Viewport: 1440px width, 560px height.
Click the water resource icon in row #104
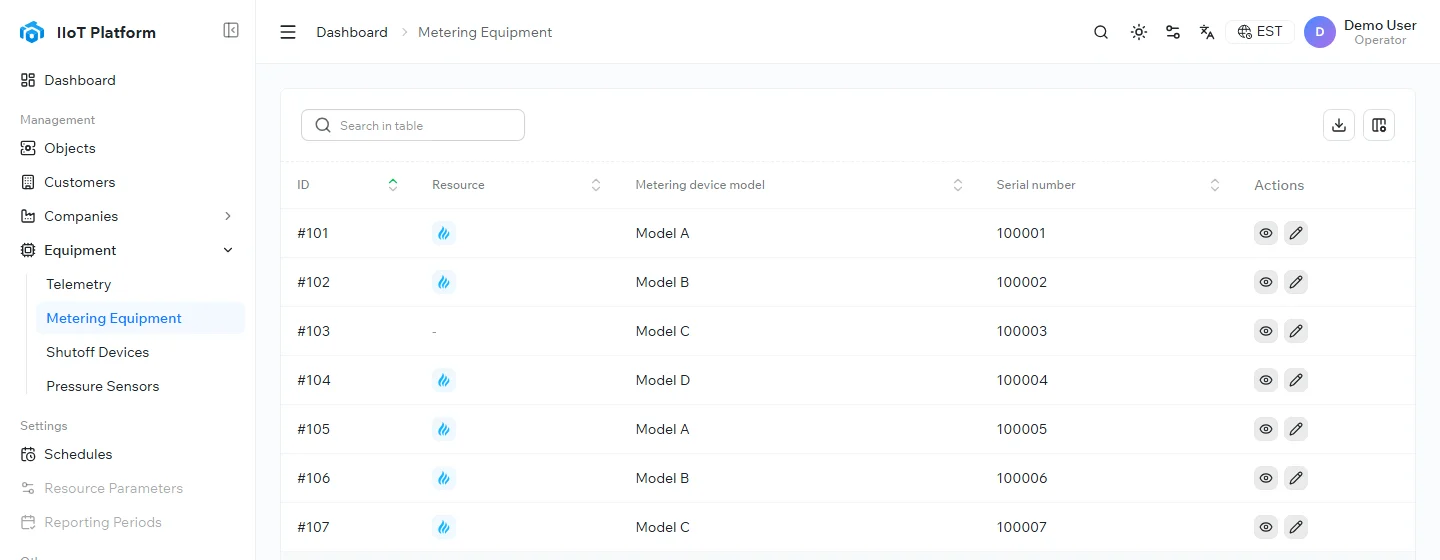coord(444,380)
